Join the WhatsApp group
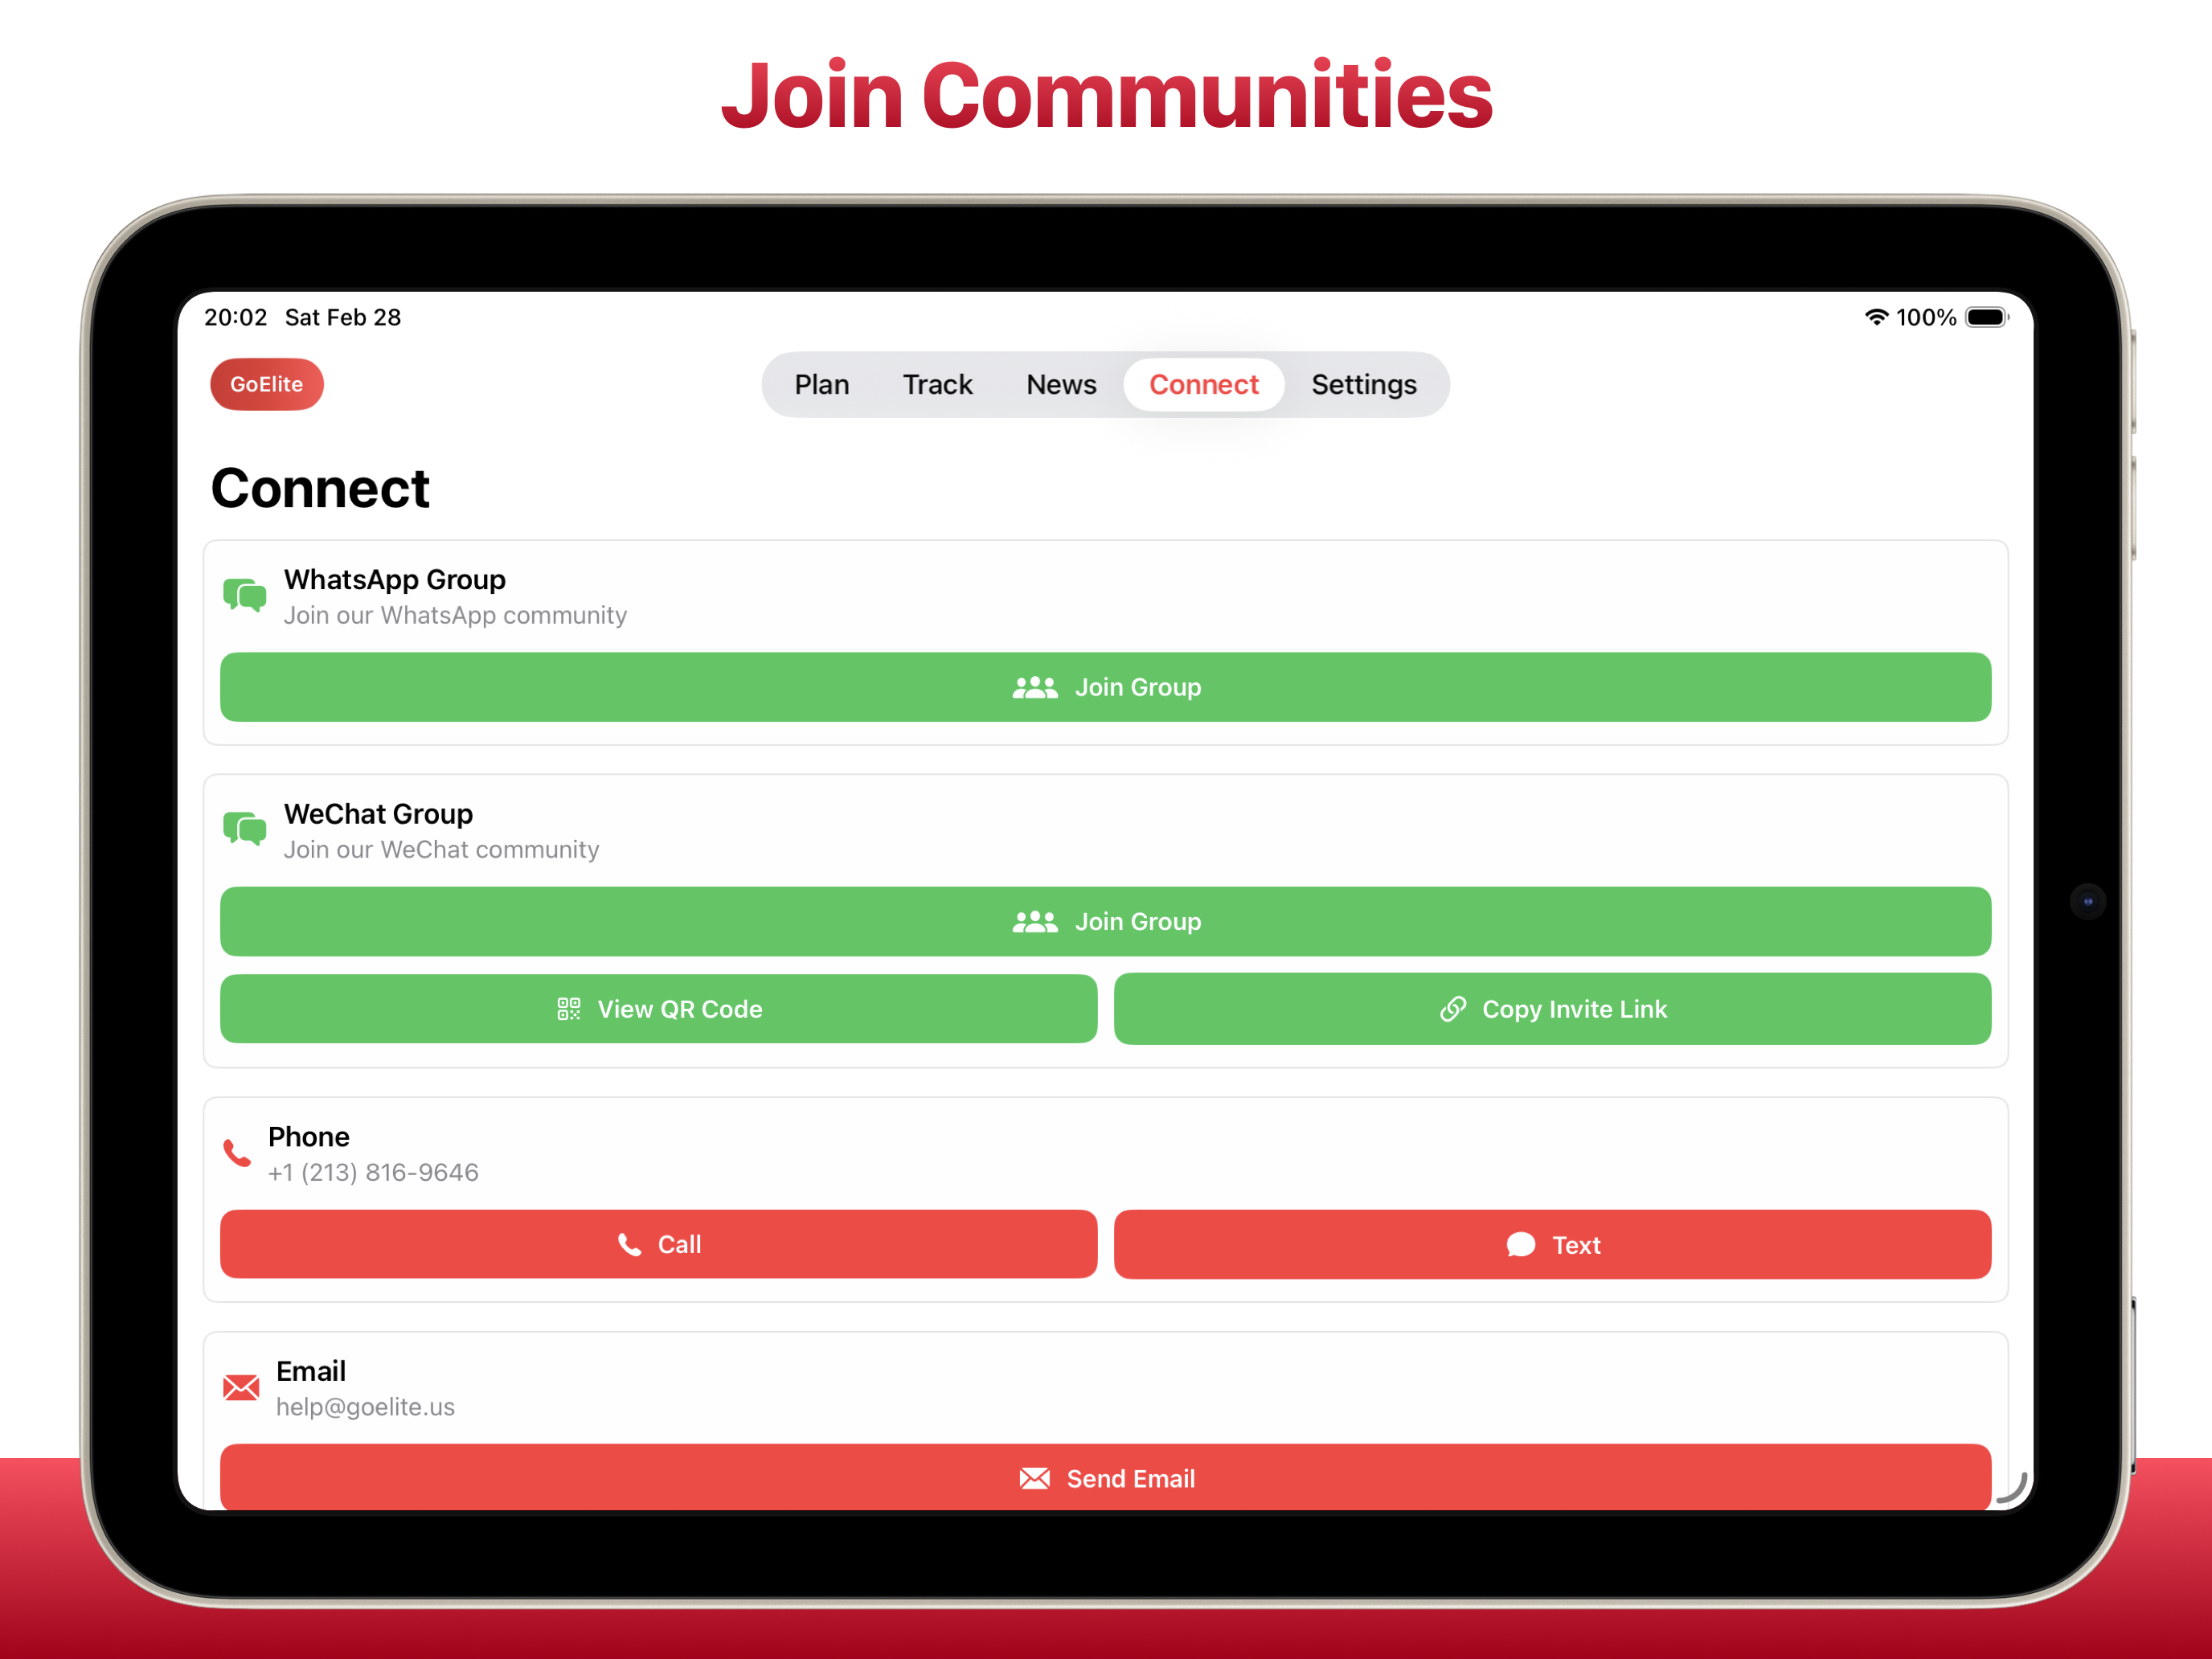The height and width of the screenshot is (1659, 2212). click(x=1105, y=687)
